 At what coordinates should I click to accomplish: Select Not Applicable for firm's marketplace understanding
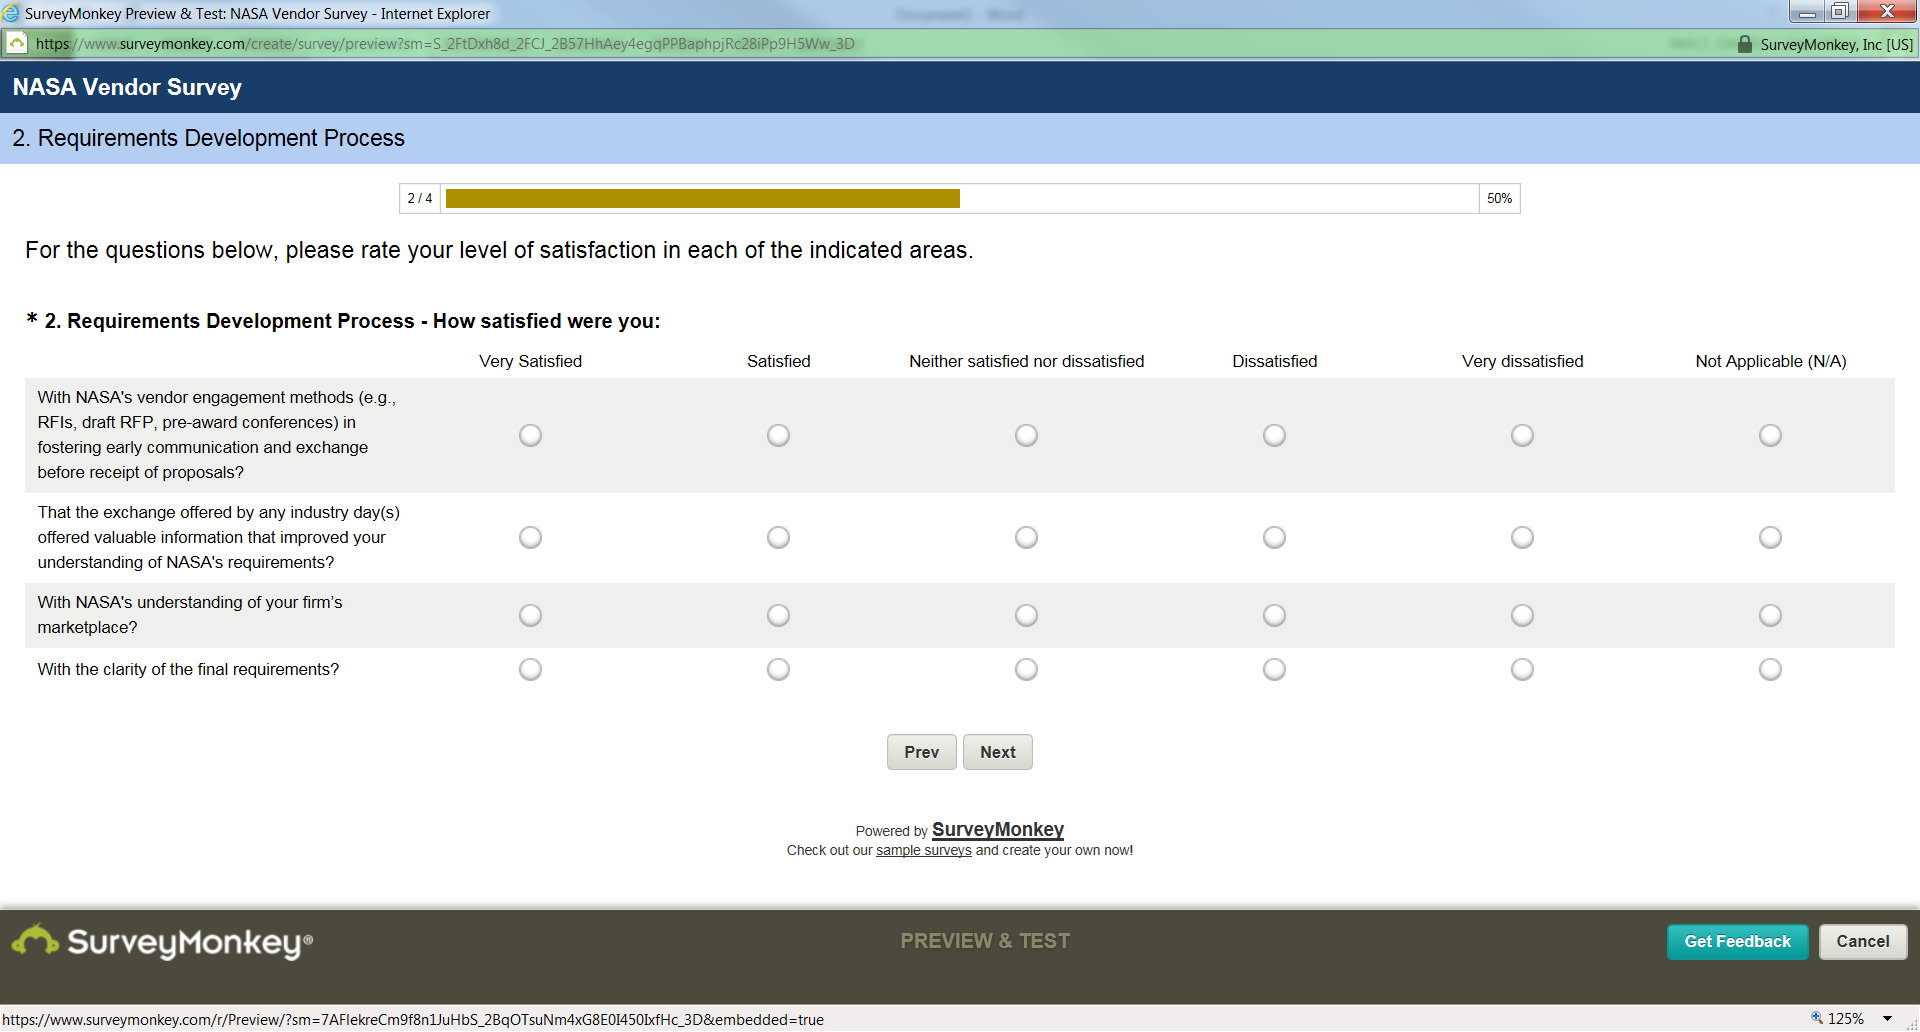[1770, 615]
